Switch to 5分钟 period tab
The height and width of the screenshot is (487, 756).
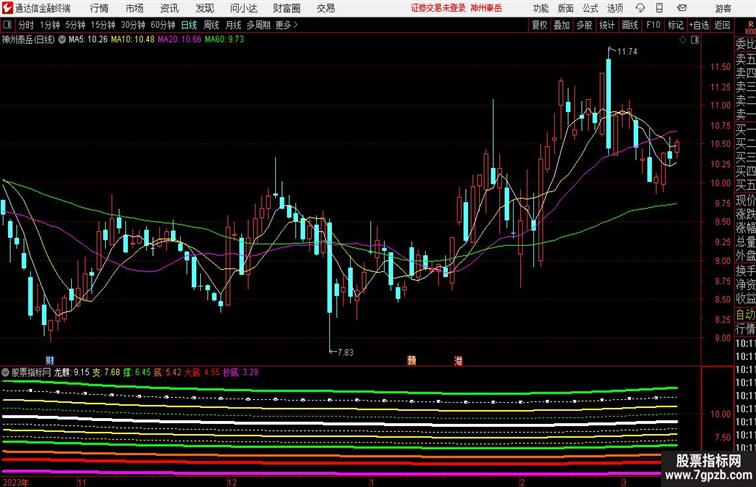point(75,25)
